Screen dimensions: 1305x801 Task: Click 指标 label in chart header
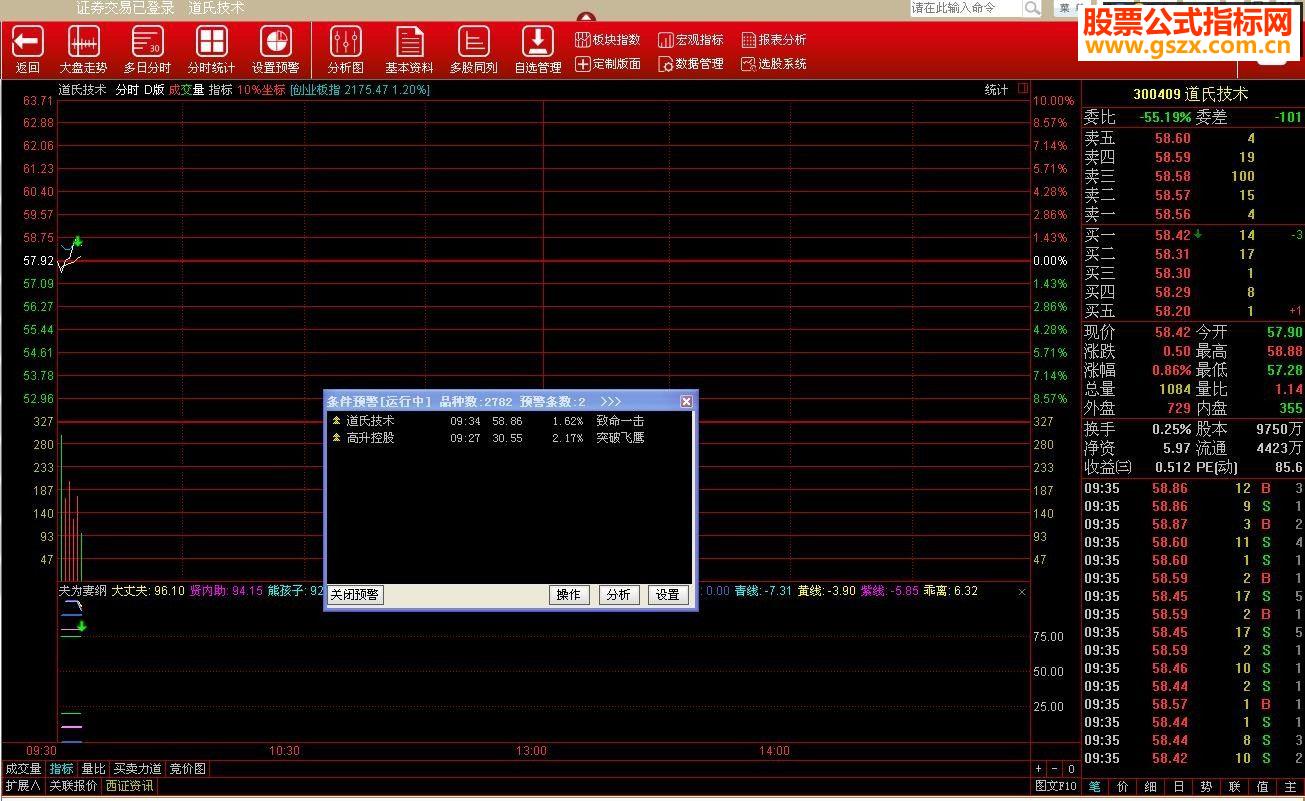[220, 90]
